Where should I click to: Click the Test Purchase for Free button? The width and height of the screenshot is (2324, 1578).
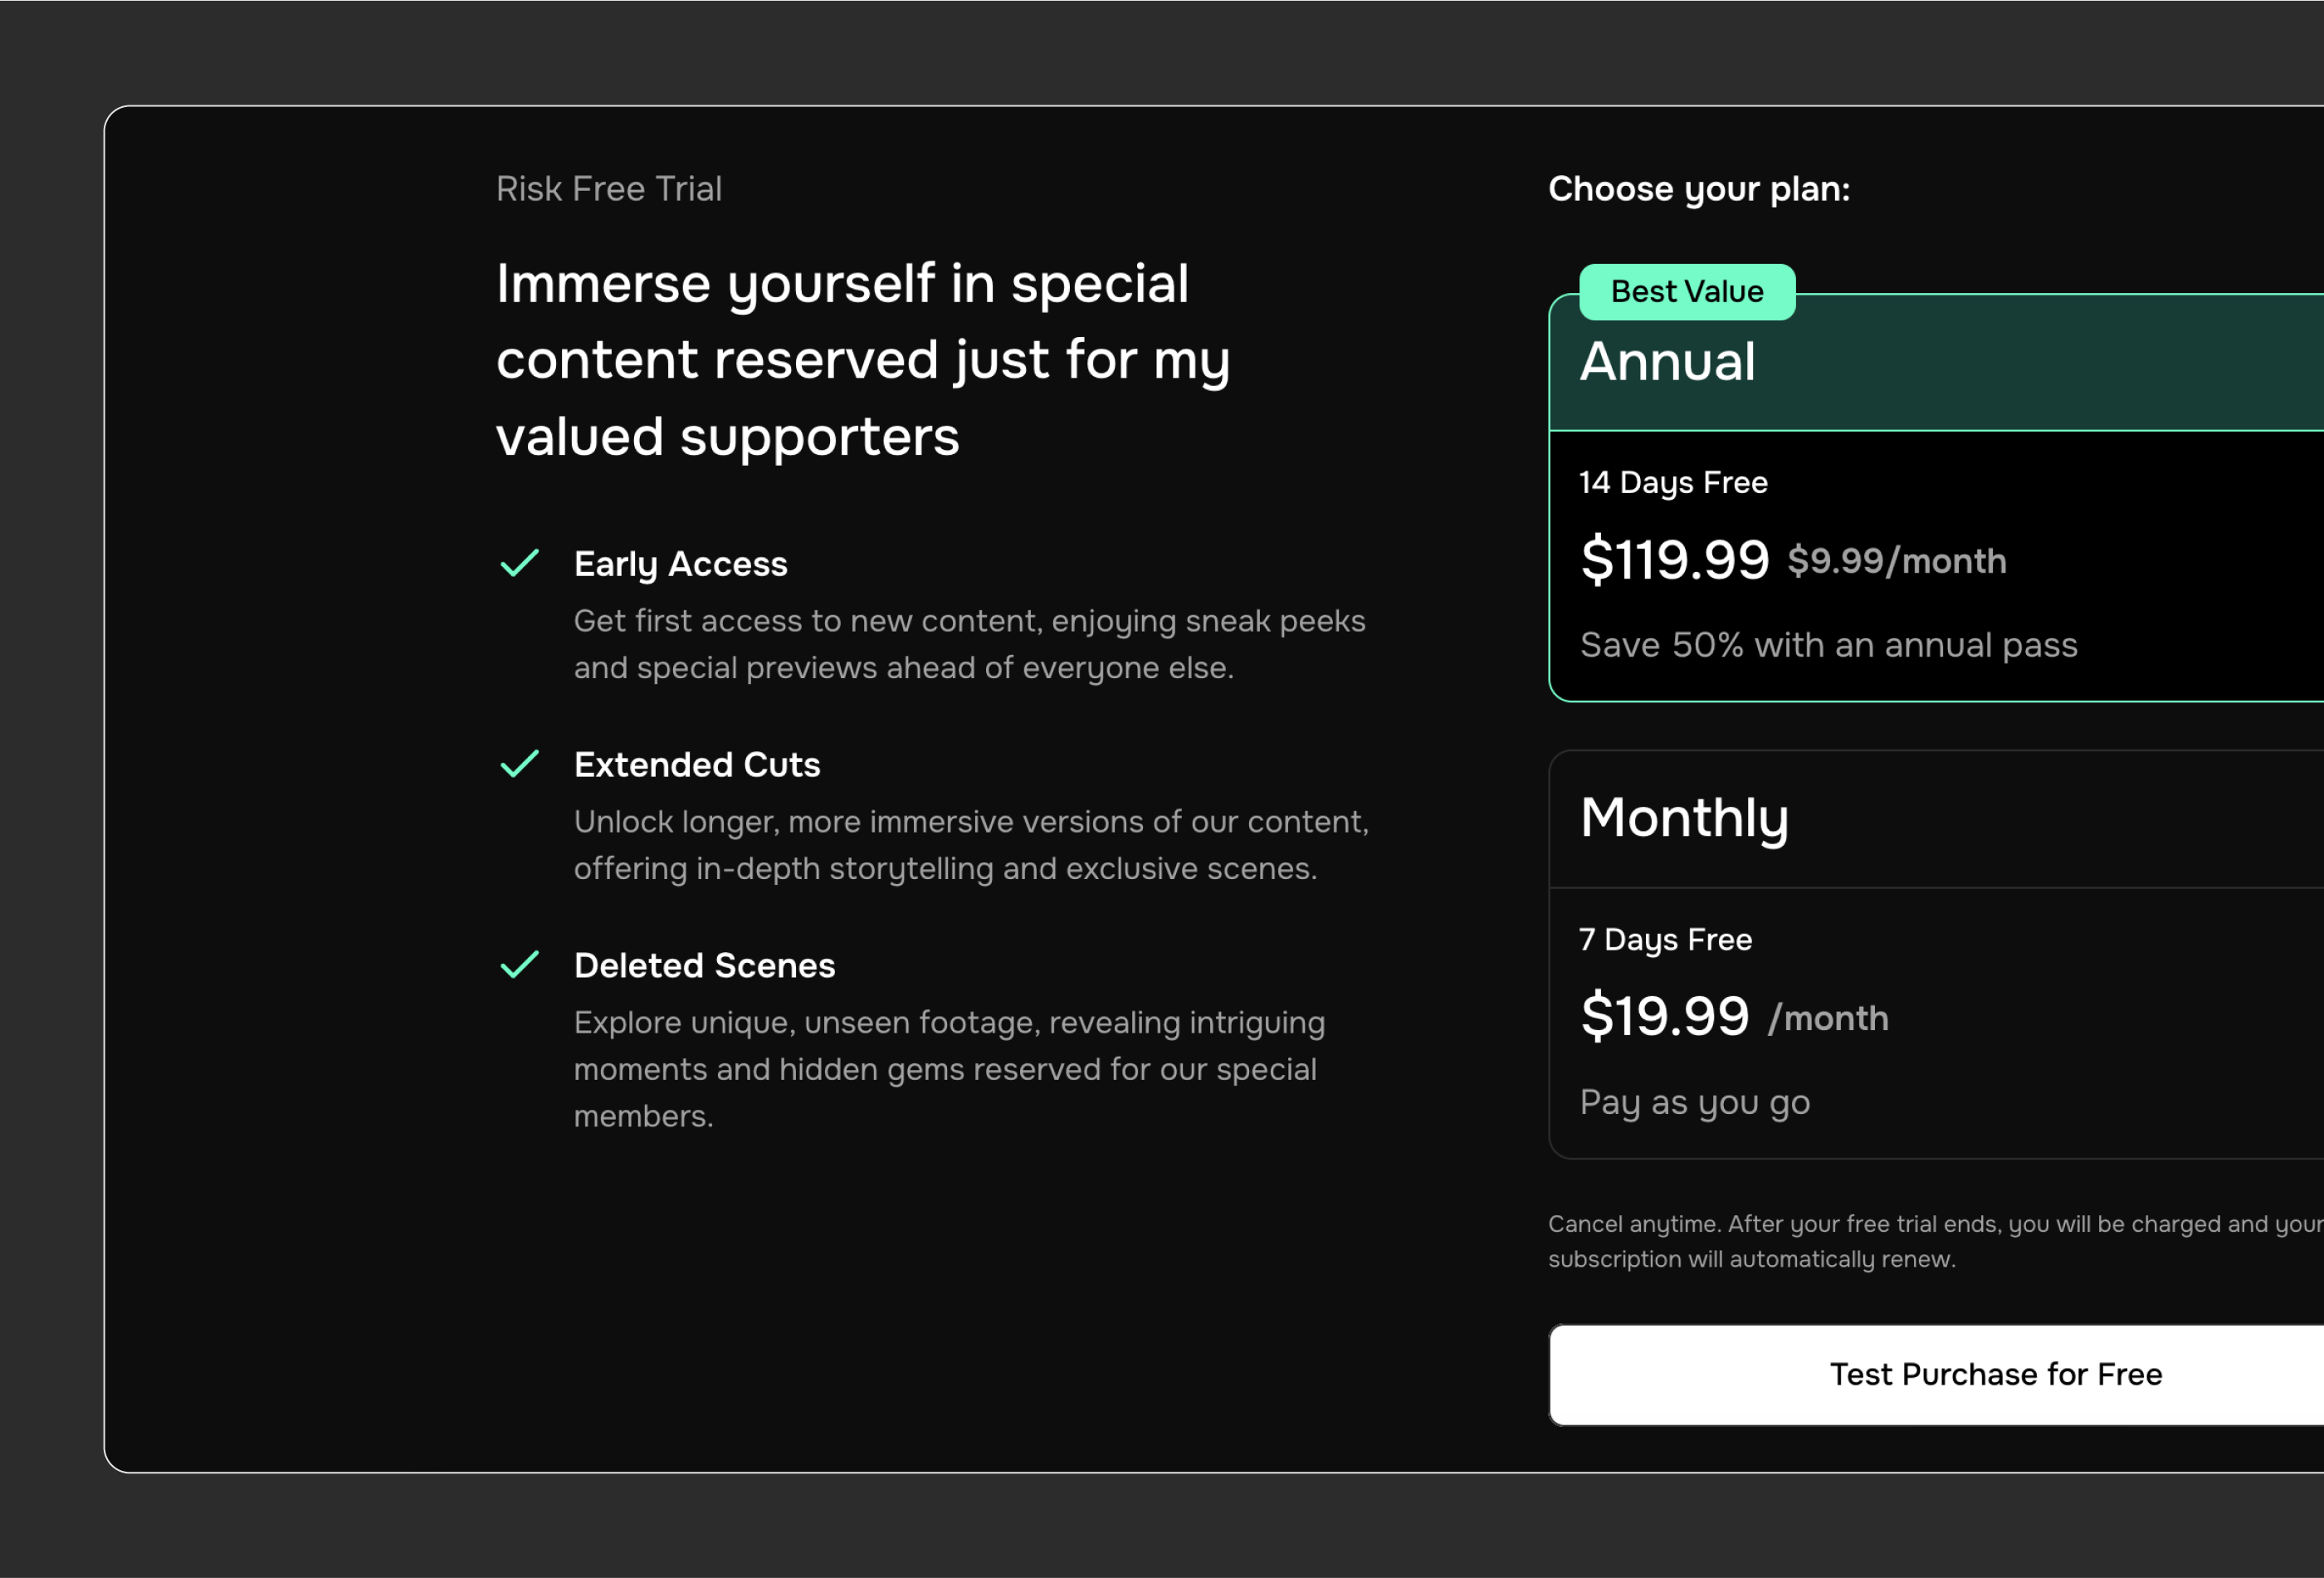[1936, 1375]
